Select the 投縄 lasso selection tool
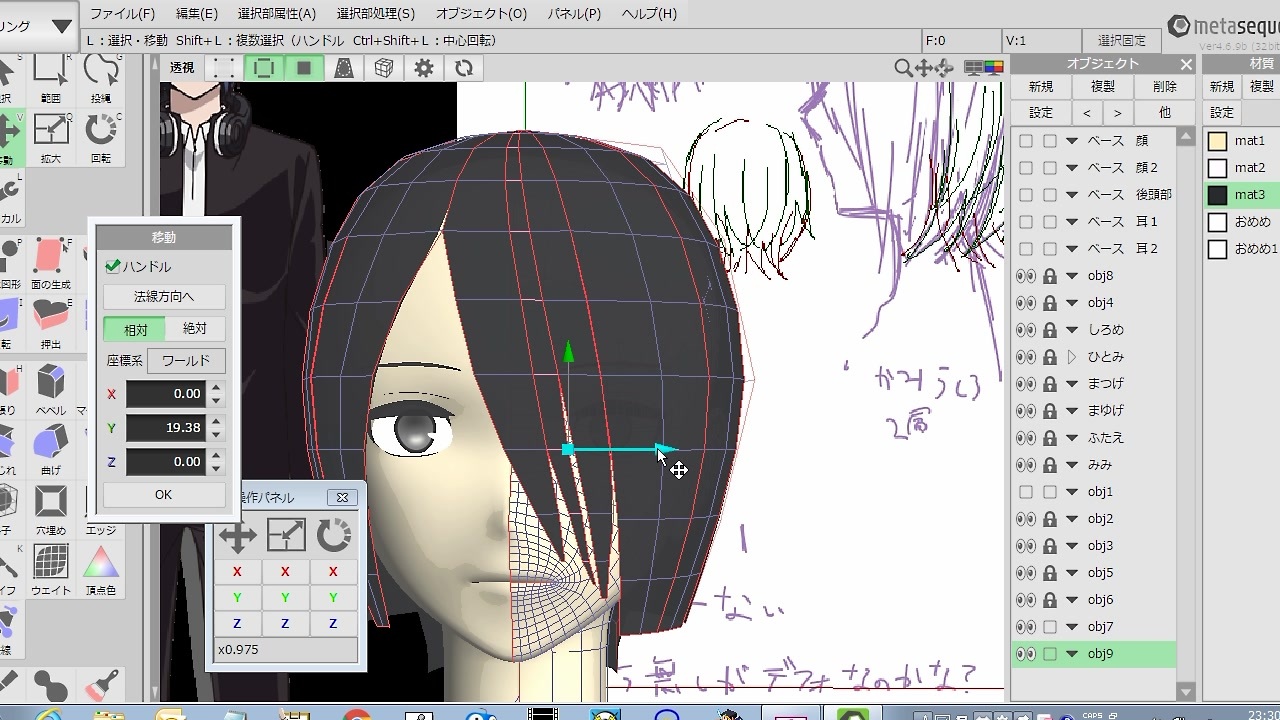 (x=101, y=78)
